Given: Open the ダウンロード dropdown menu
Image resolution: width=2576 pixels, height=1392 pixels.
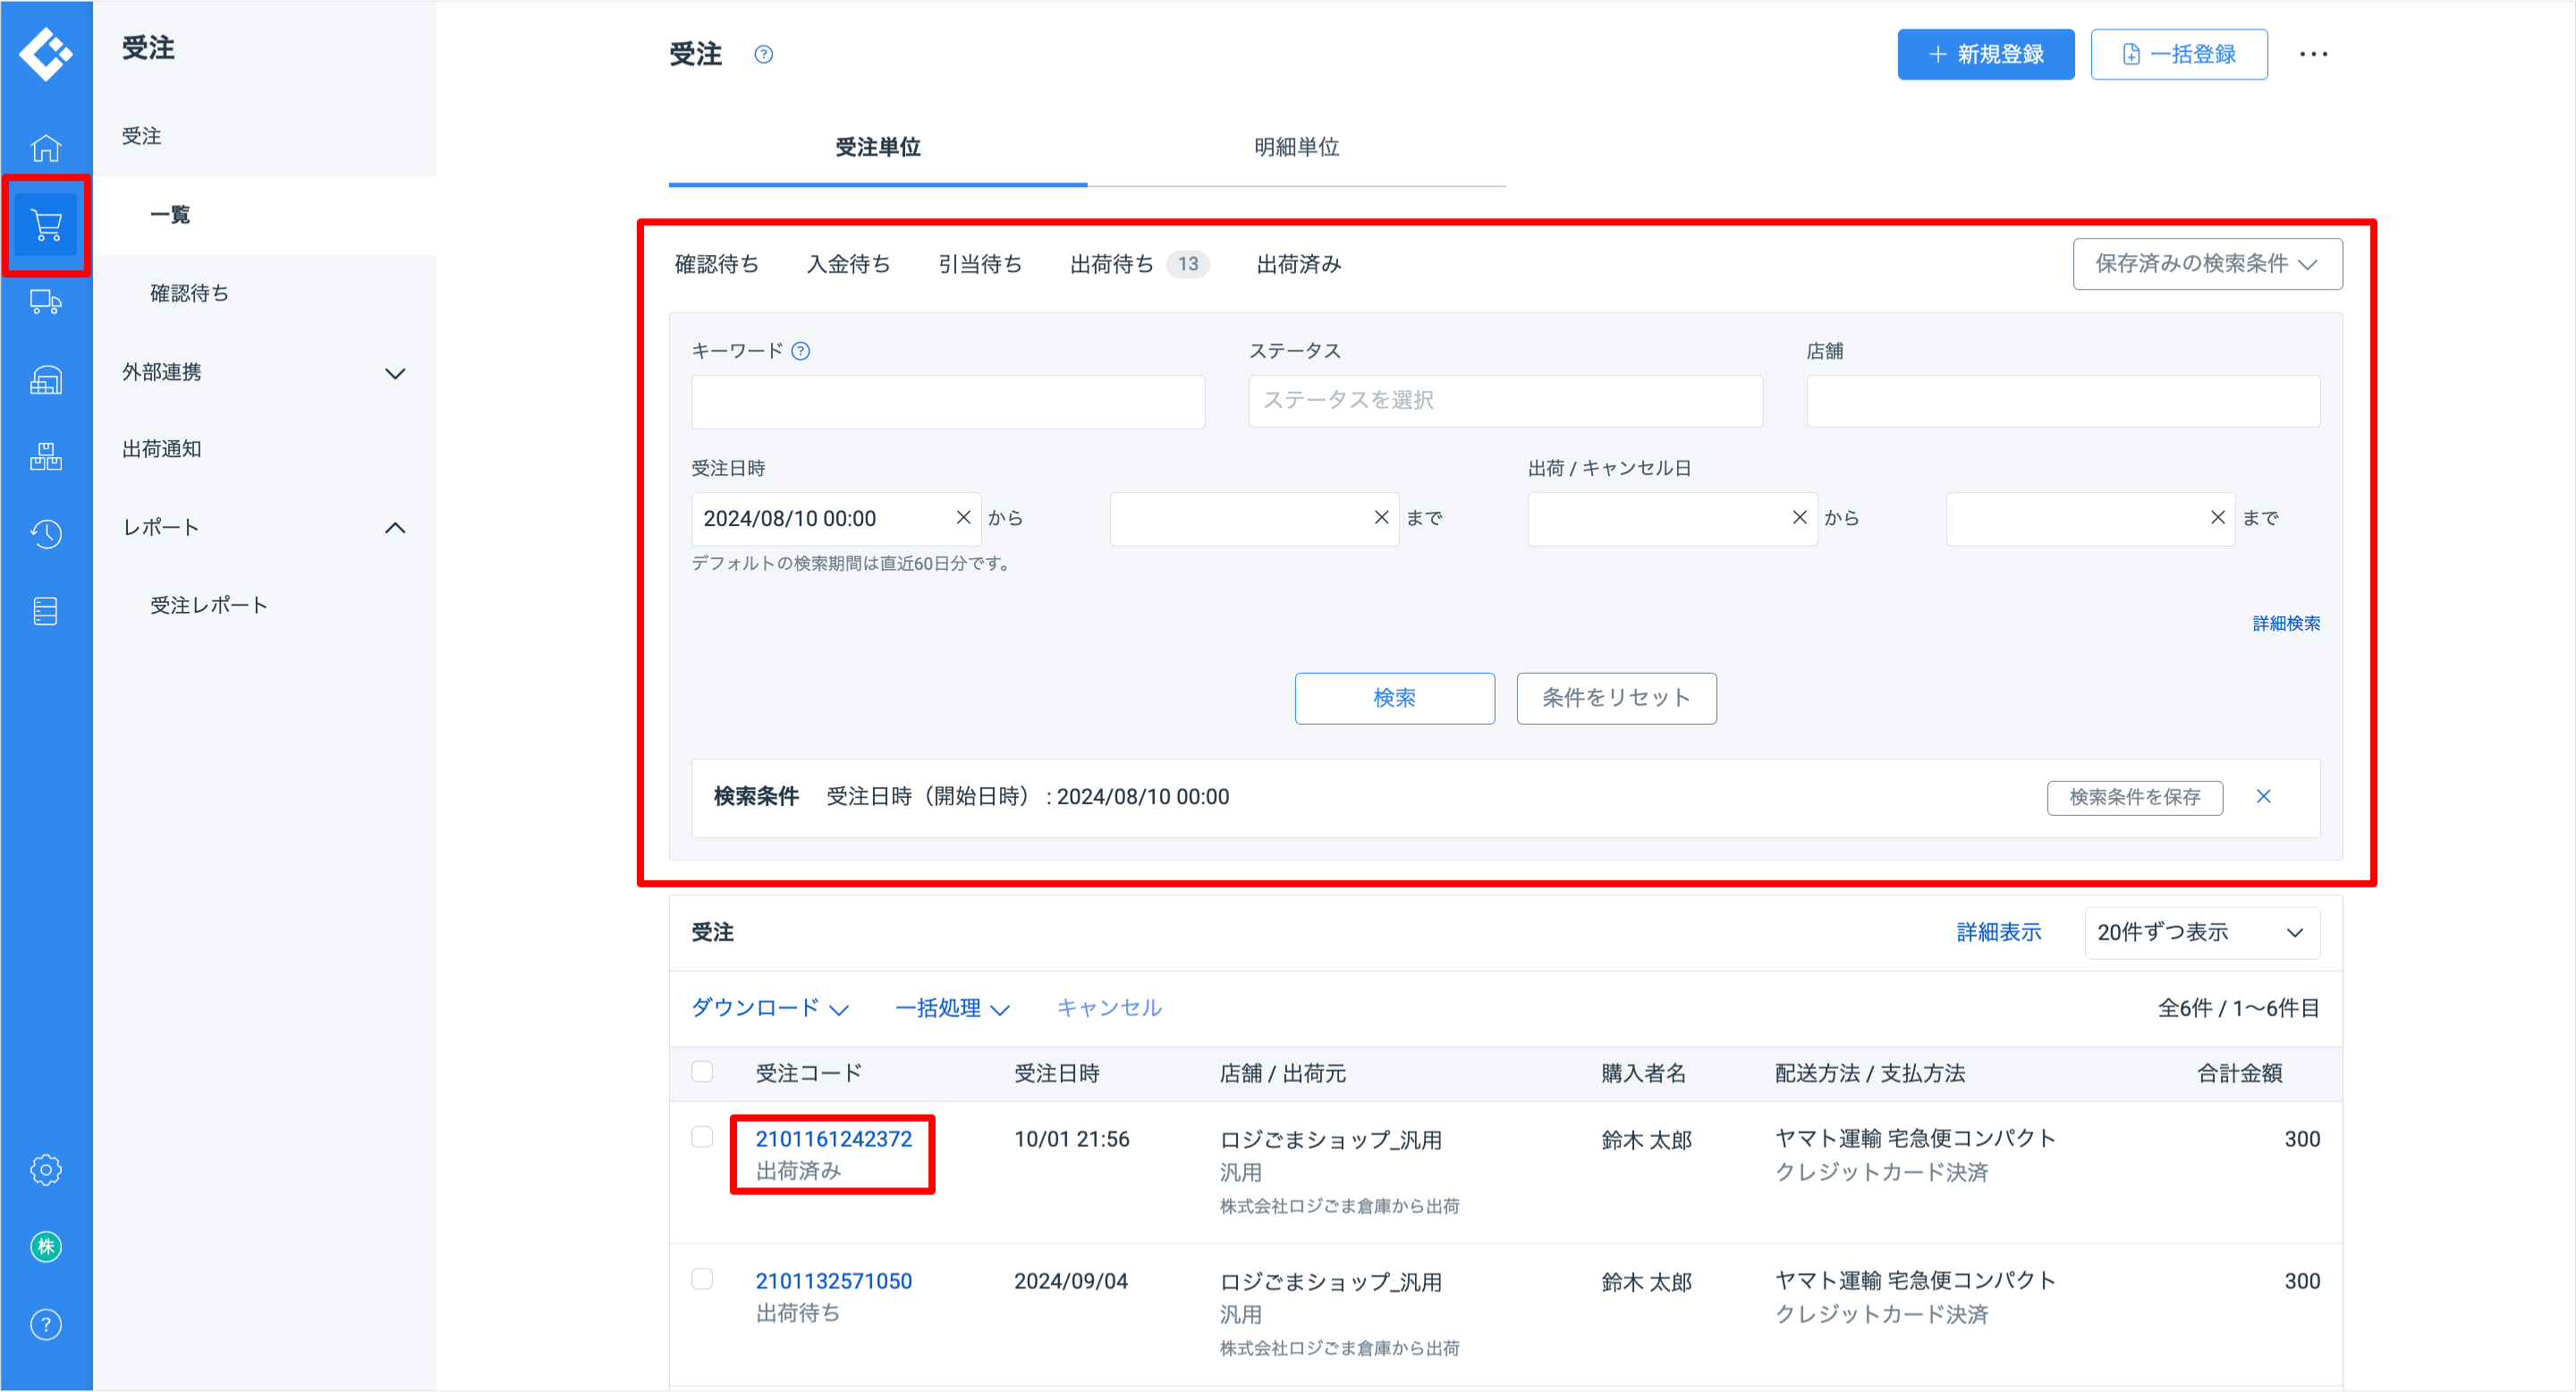Looking at the screenshot, I should tap(770, 1008).
